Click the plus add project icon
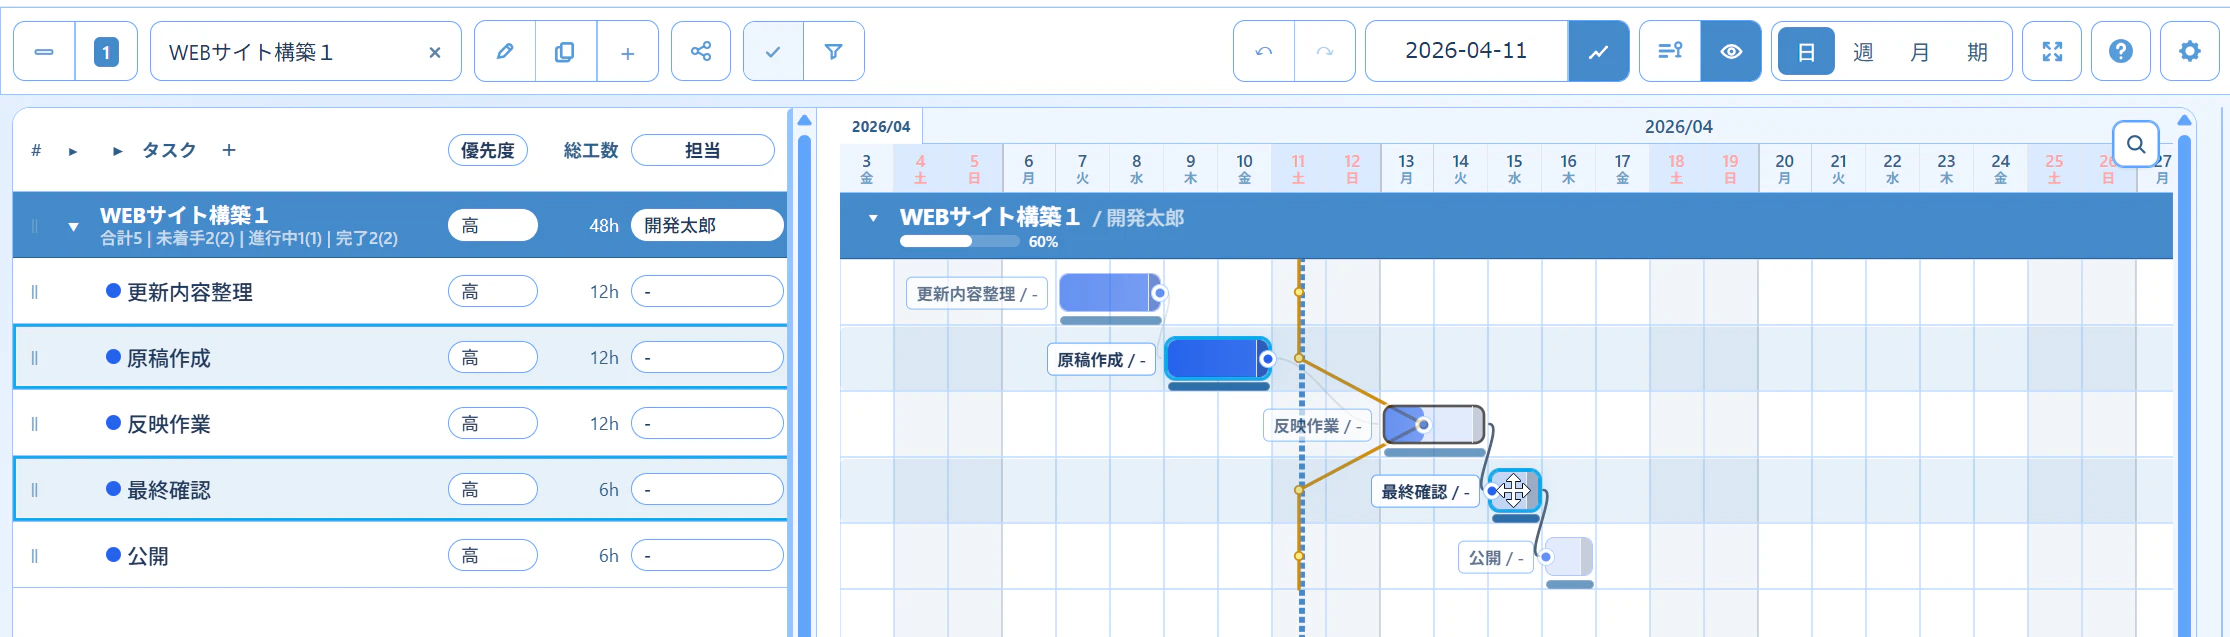The height and width of the screenshot is (637, 2230). pos(627,52)
